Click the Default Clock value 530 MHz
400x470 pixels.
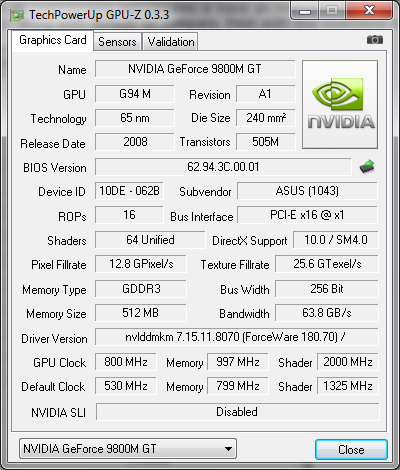(x=126, y=386)
